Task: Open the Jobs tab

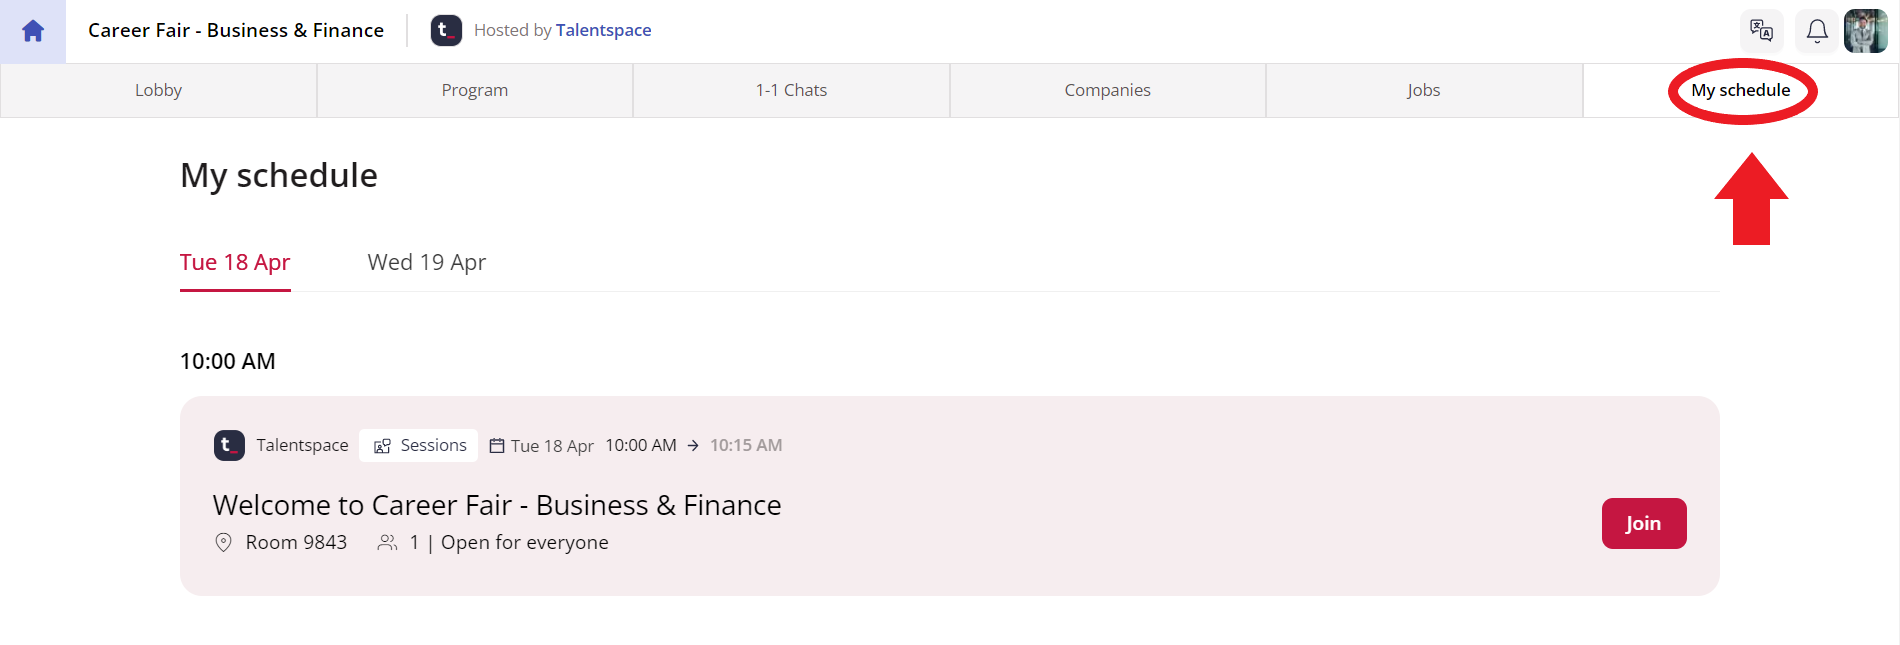Action: click(x=1424, y=90)
